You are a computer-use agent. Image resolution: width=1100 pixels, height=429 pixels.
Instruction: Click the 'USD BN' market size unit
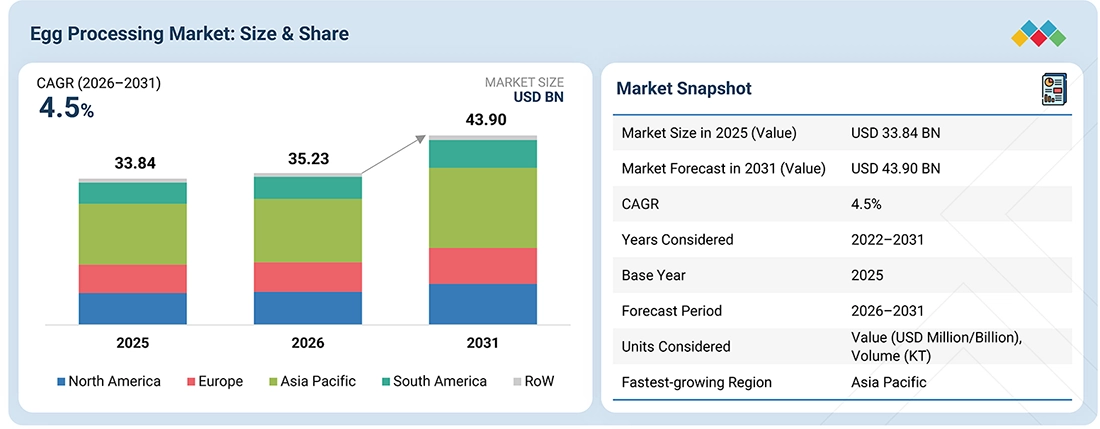pos(539,97)
